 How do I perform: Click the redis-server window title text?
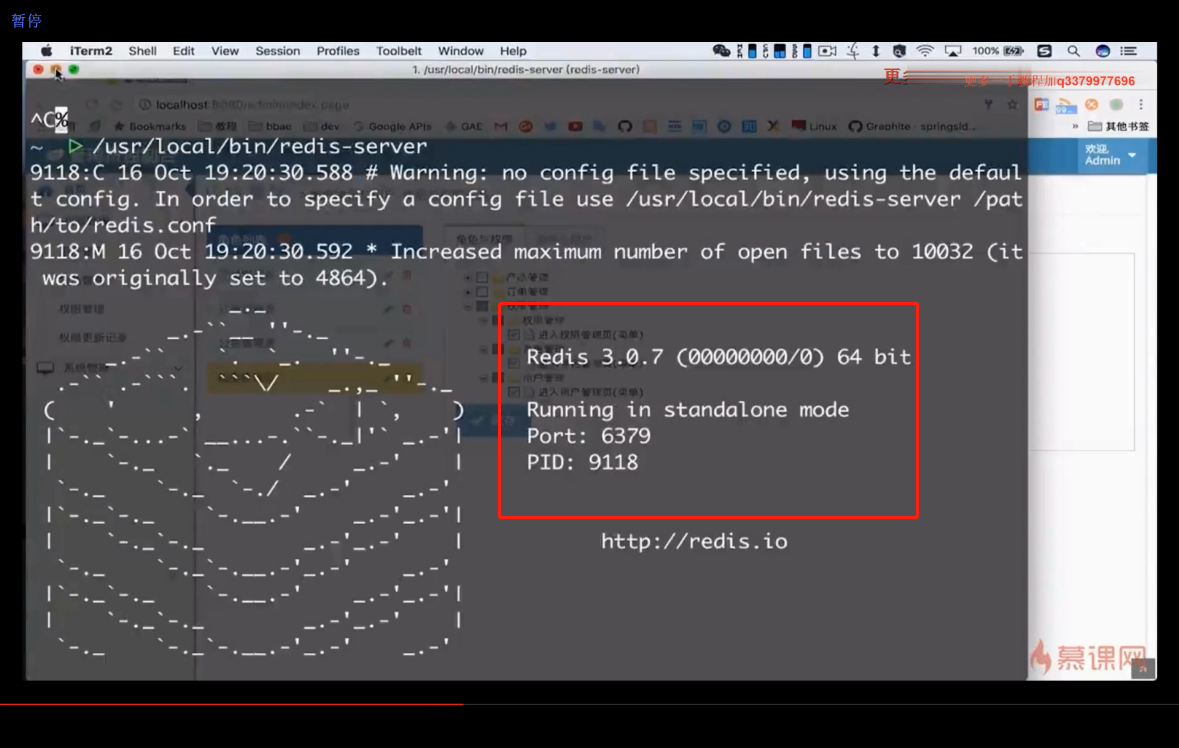(x=526, y=69)
